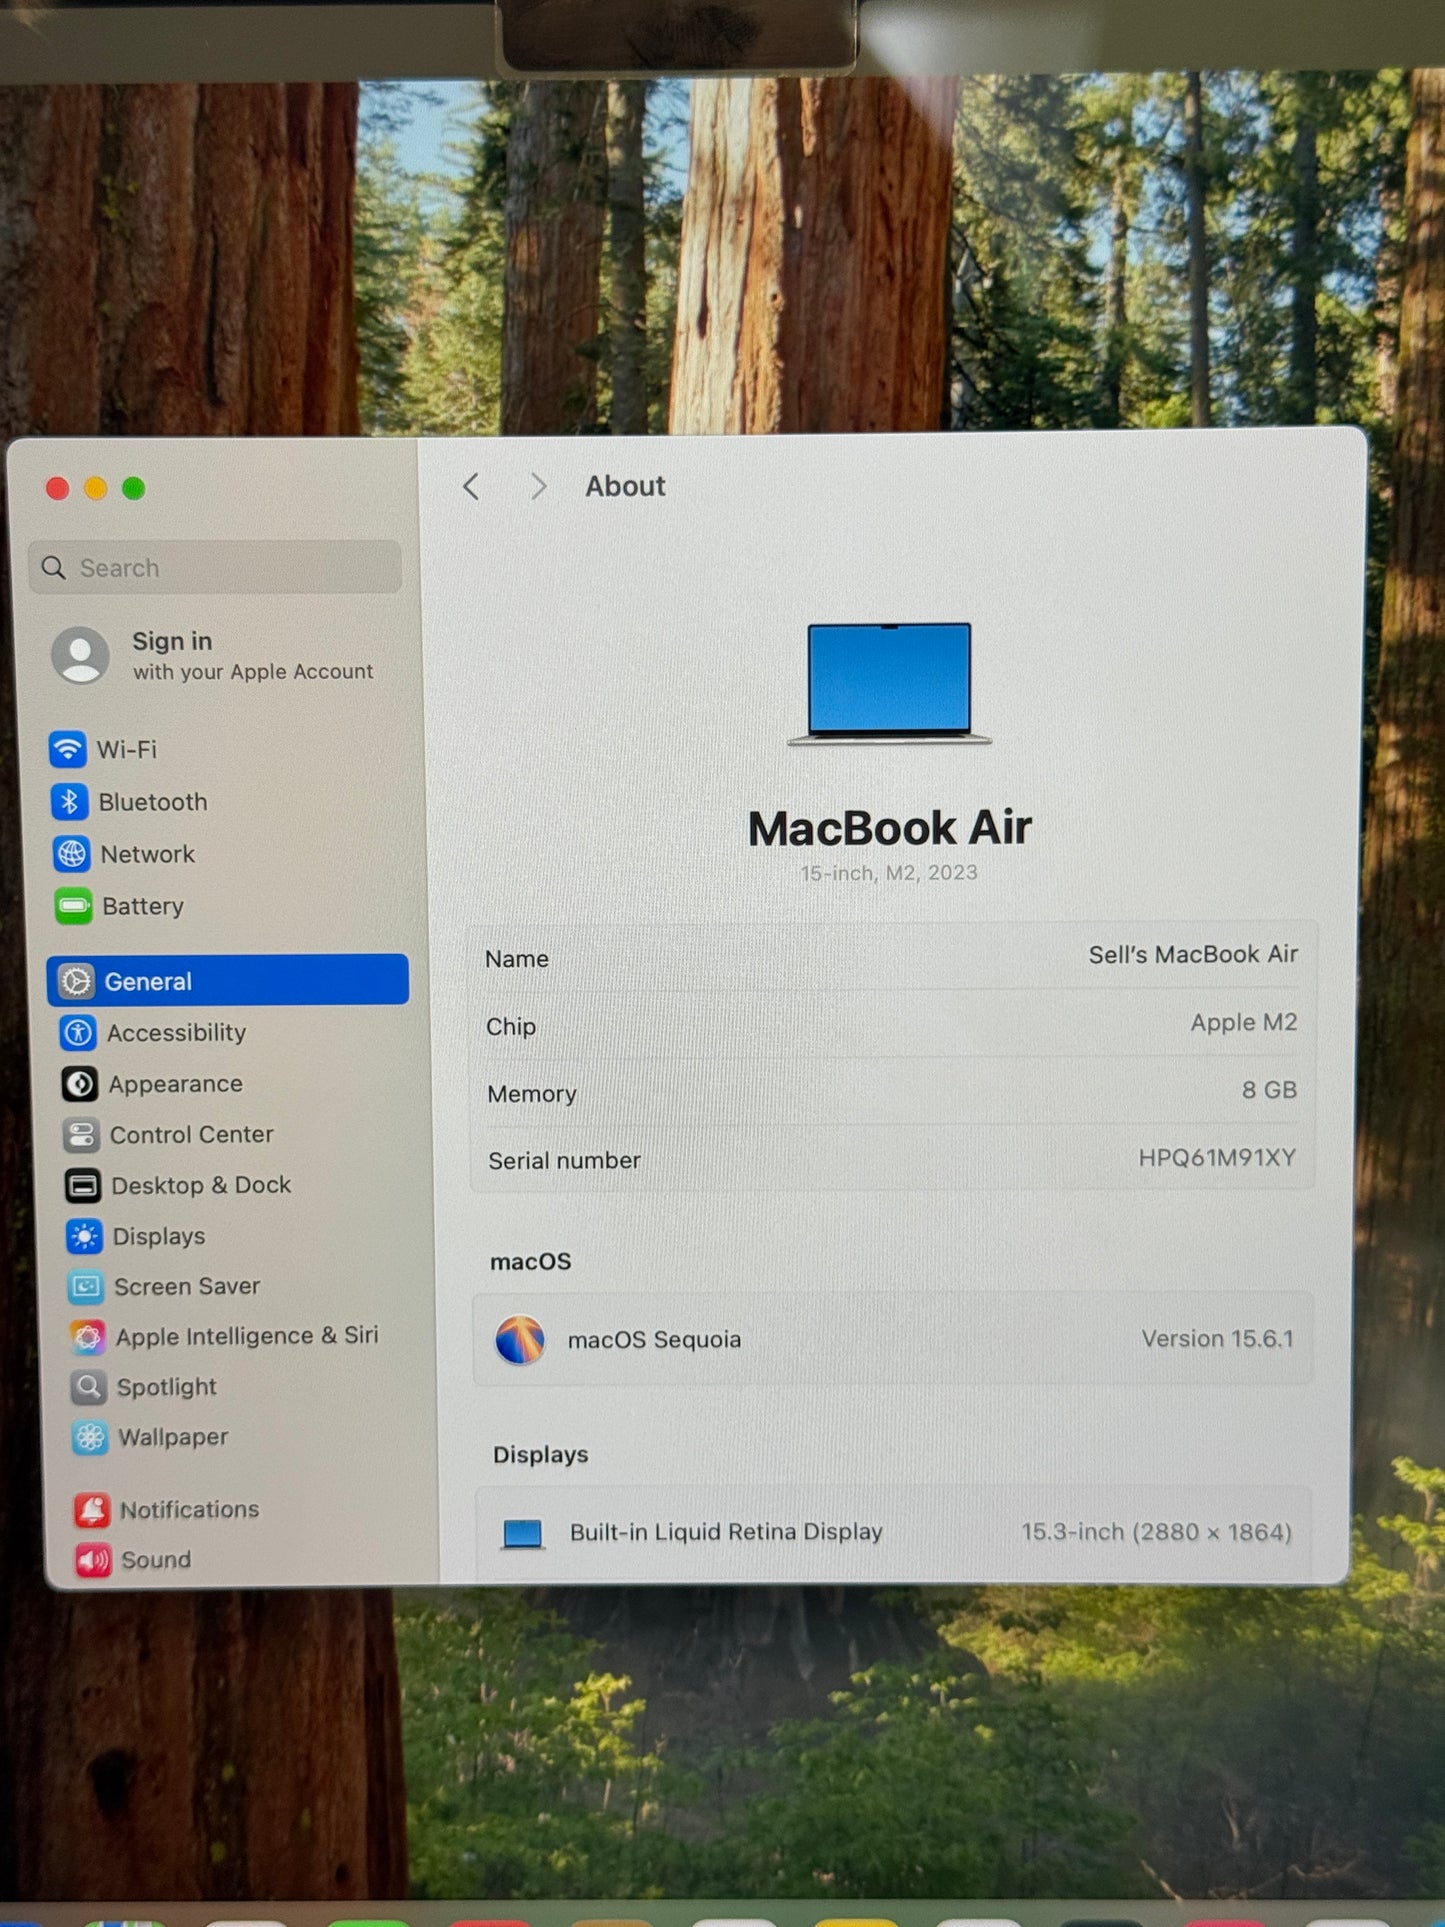Go forward with the right chevron

tap(538, 486)
